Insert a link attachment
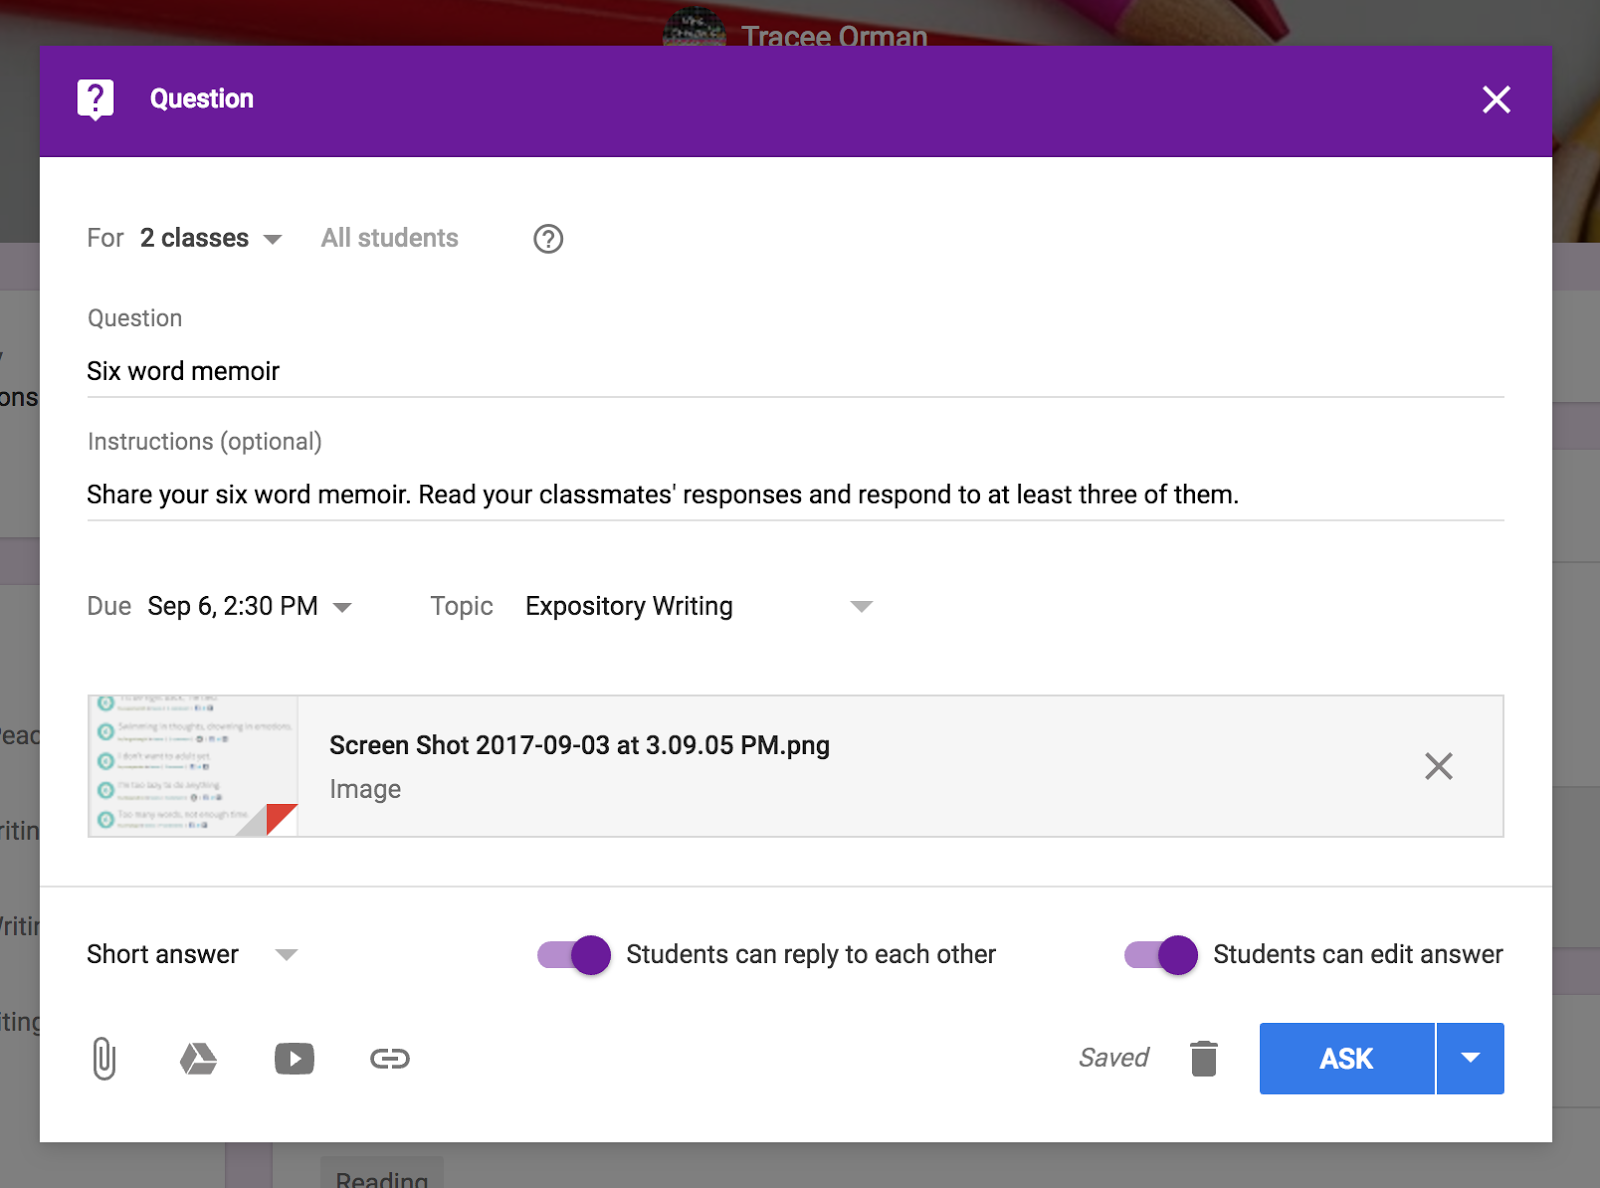This screenshot has height=1188, width=1600. (390, 1058)
